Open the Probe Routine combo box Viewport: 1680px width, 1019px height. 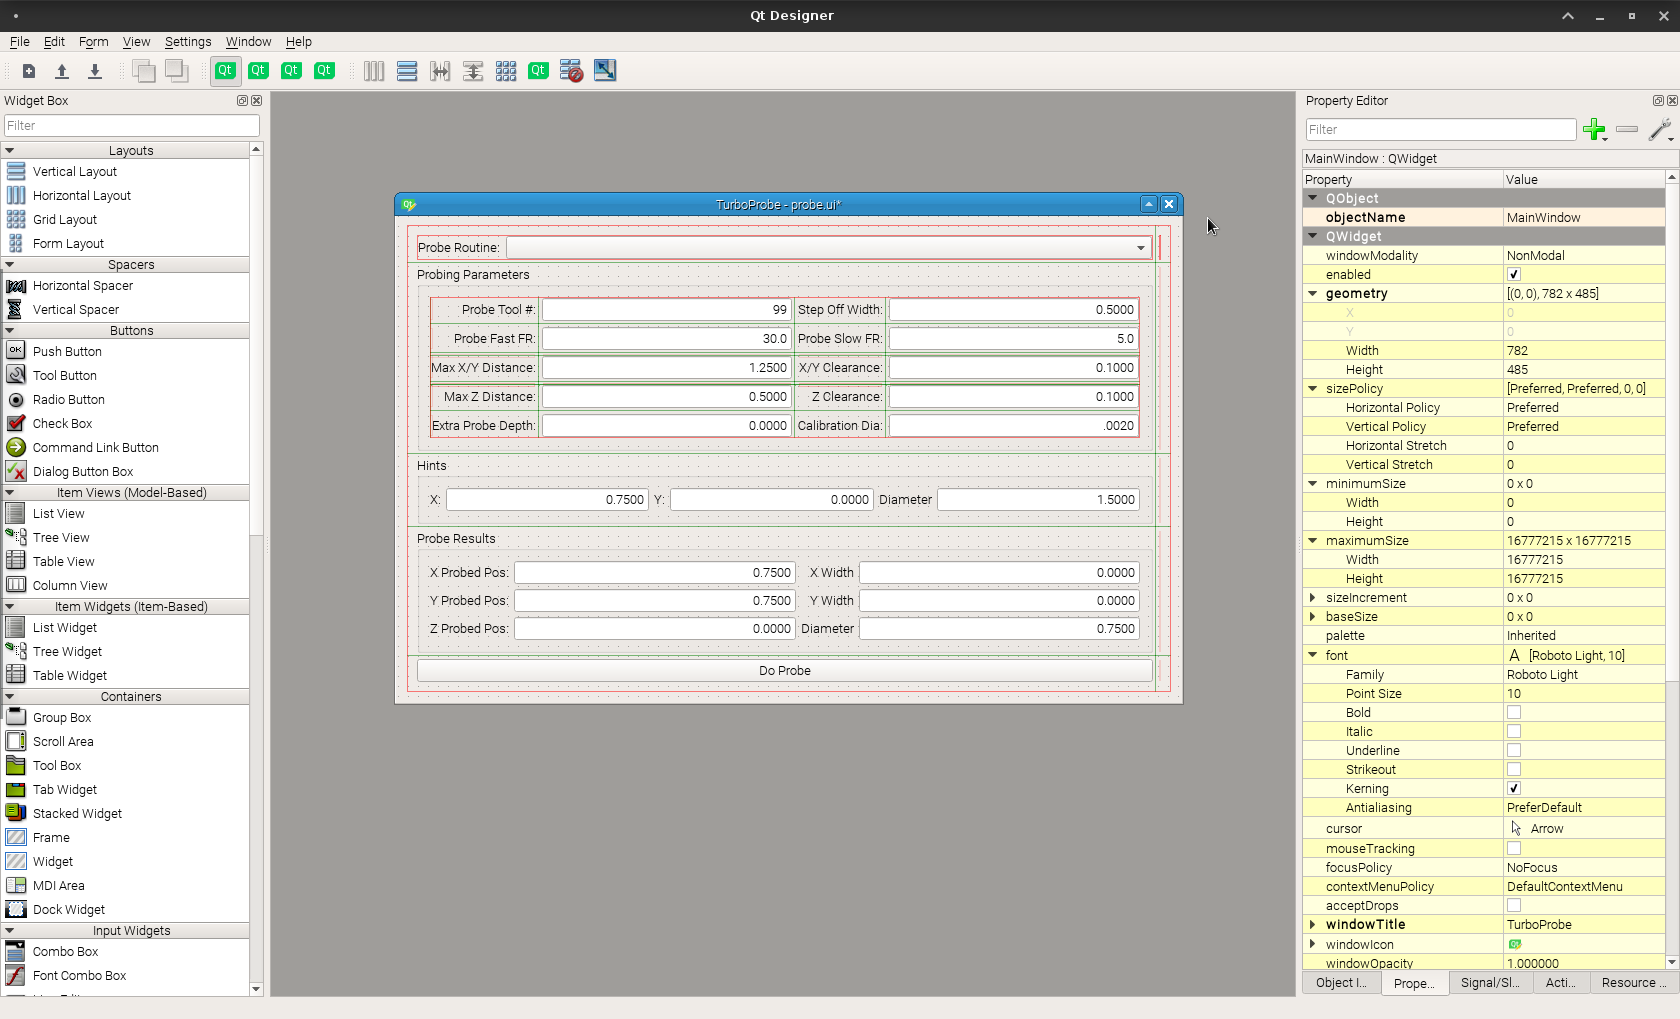(x=829, y=248)
